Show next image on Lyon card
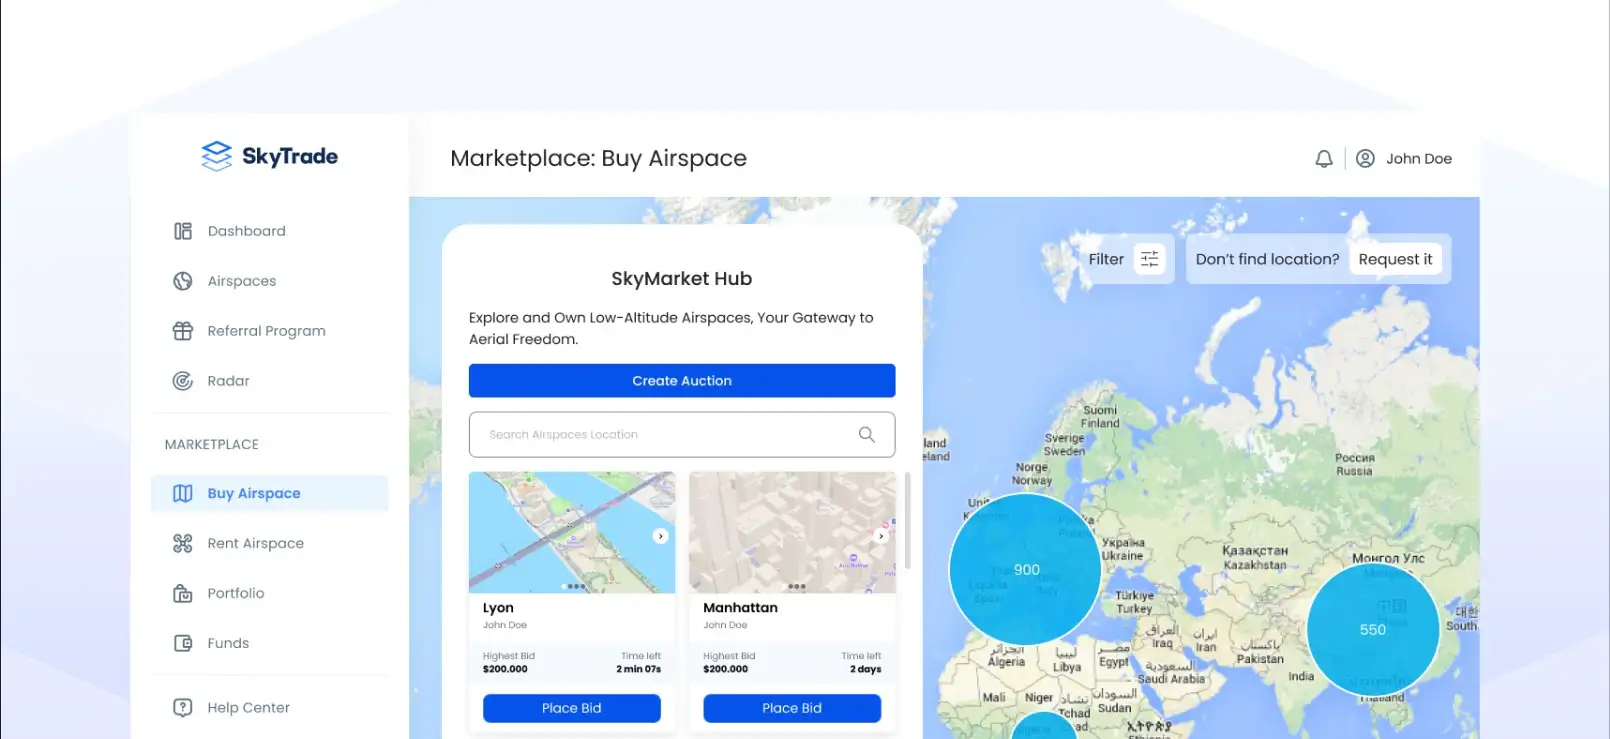 (x=660, y=536)
